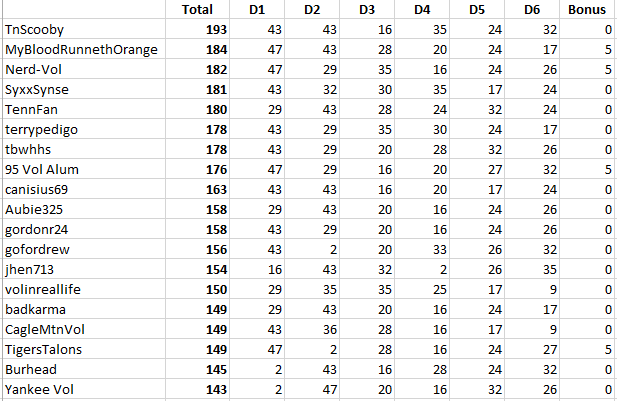Image resolution: width=617 pixels, height=401 pixels.
Task: Select the 95 Vol Alum cell
Action: [x=43, y=169]
